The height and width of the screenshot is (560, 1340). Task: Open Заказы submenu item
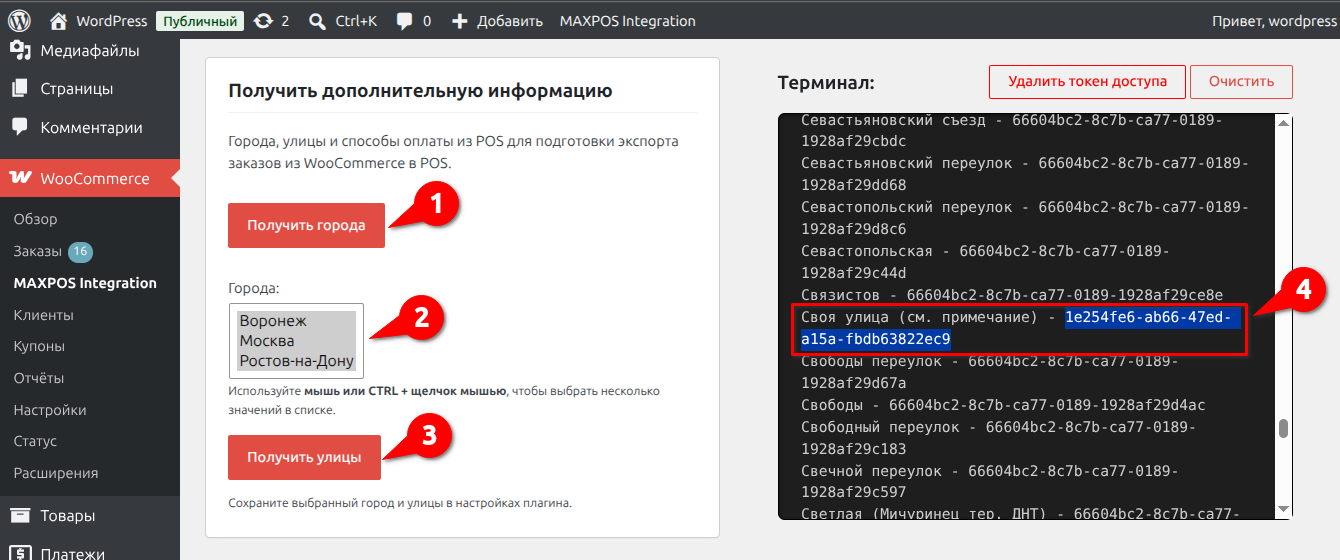tap(36, 251)
